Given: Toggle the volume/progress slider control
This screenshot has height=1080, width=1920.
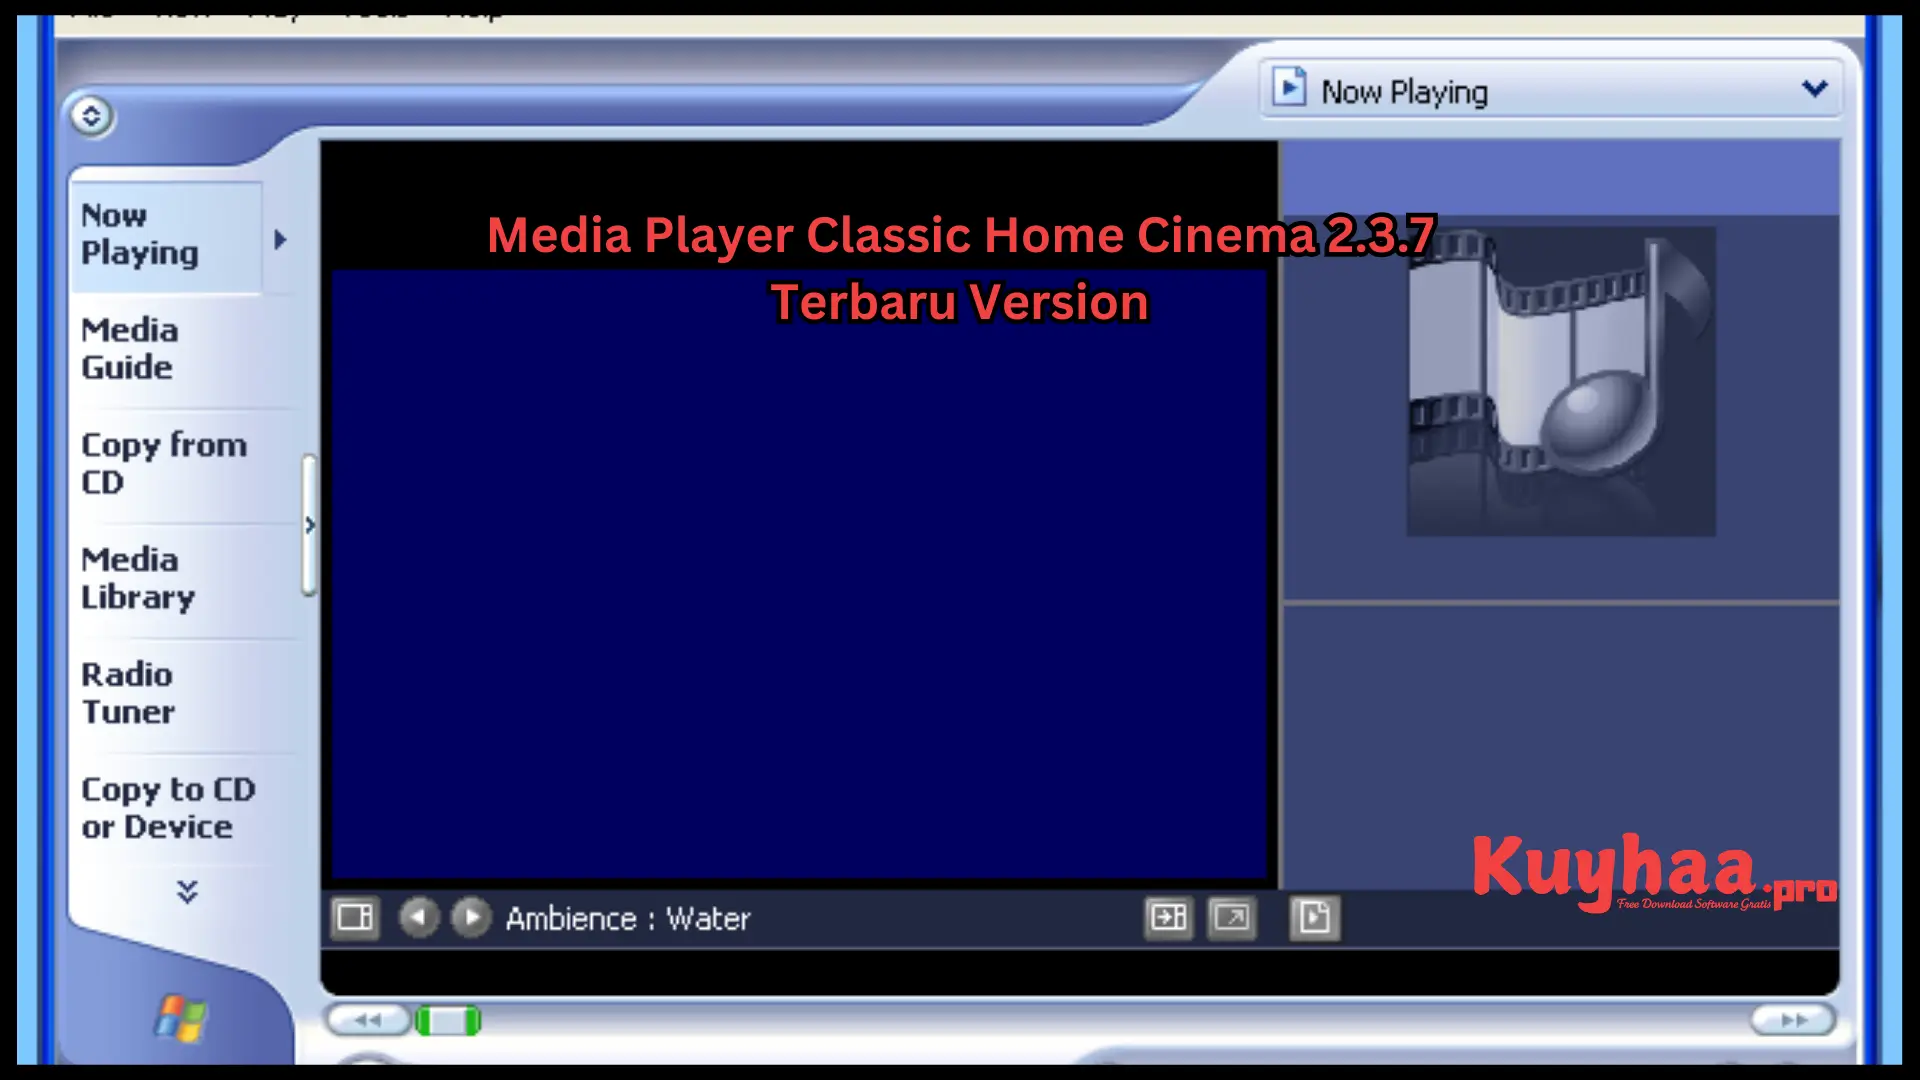Looking at the screenshot, I should [x=446, y=1019].
